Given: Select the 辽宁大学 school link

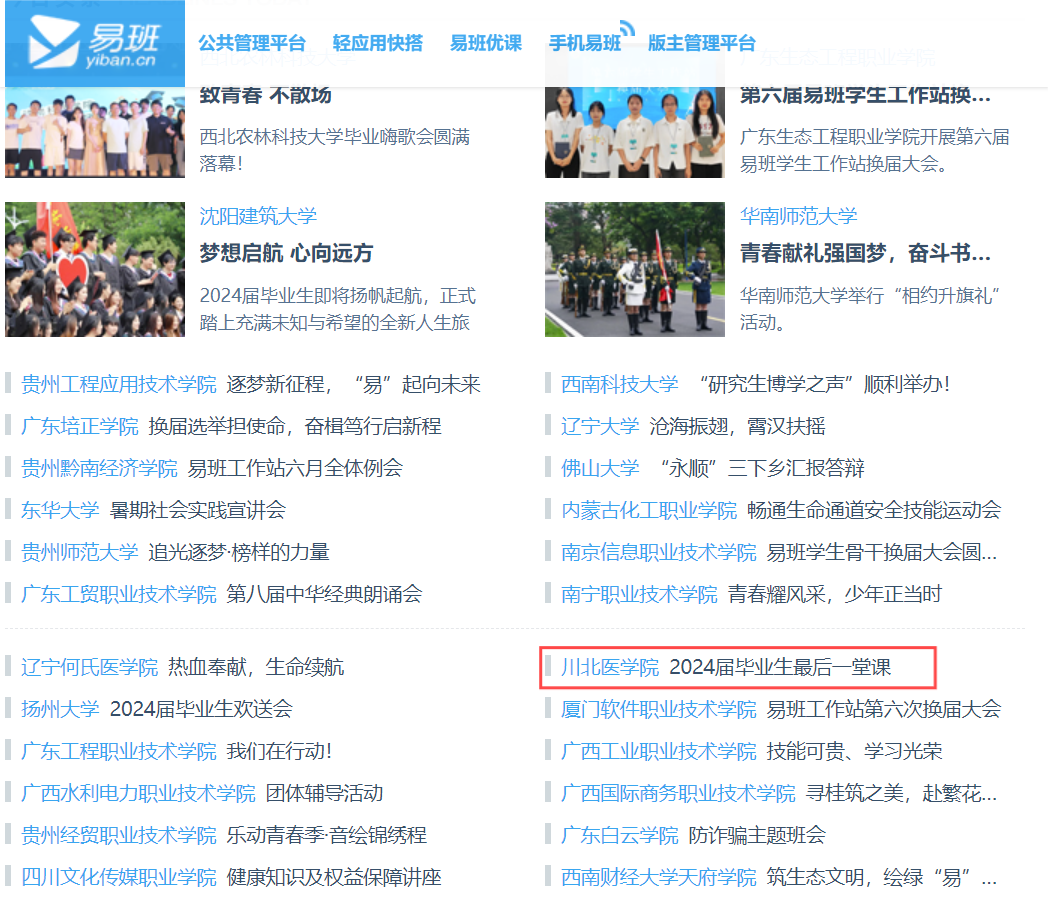Looking at the screenshot, I should 599,427.
